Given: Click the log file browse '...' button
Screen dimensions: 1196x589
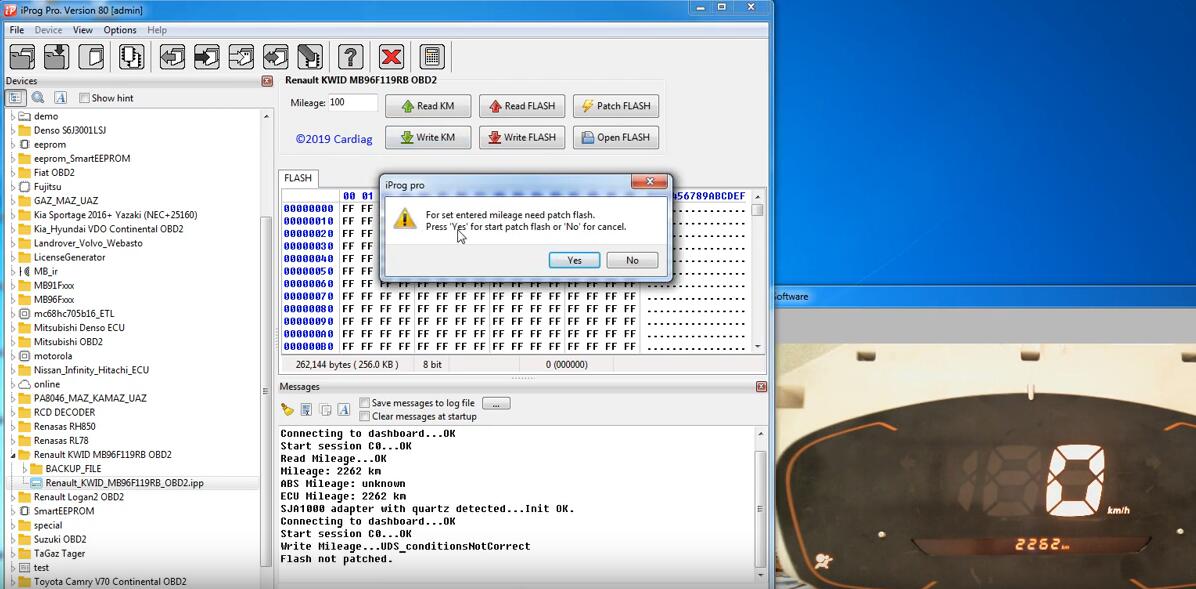Looking at the screenshot, I should pyautogui.click(x=497, y=403).
